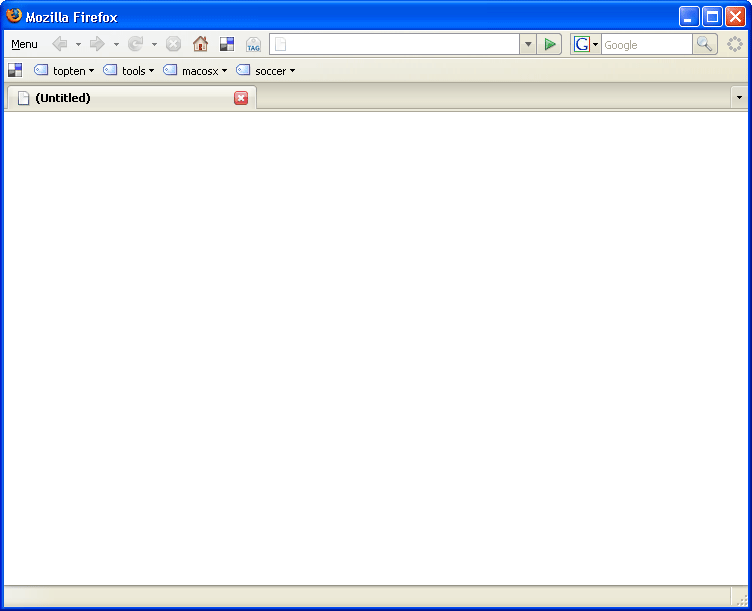752x611 pixels.
Task: Open the macosx tag folder
Action: click(195, 71)
